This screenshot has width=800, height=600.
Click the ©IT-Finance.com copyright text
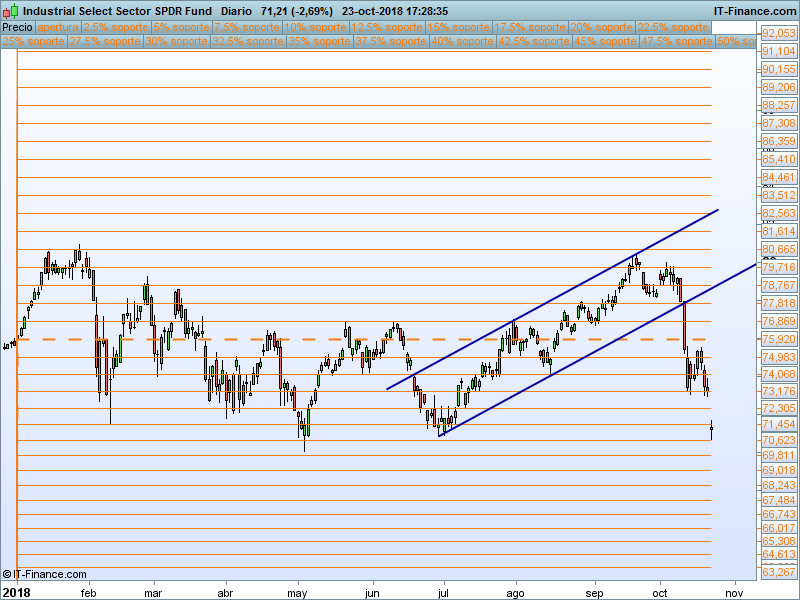click(44, 574)
